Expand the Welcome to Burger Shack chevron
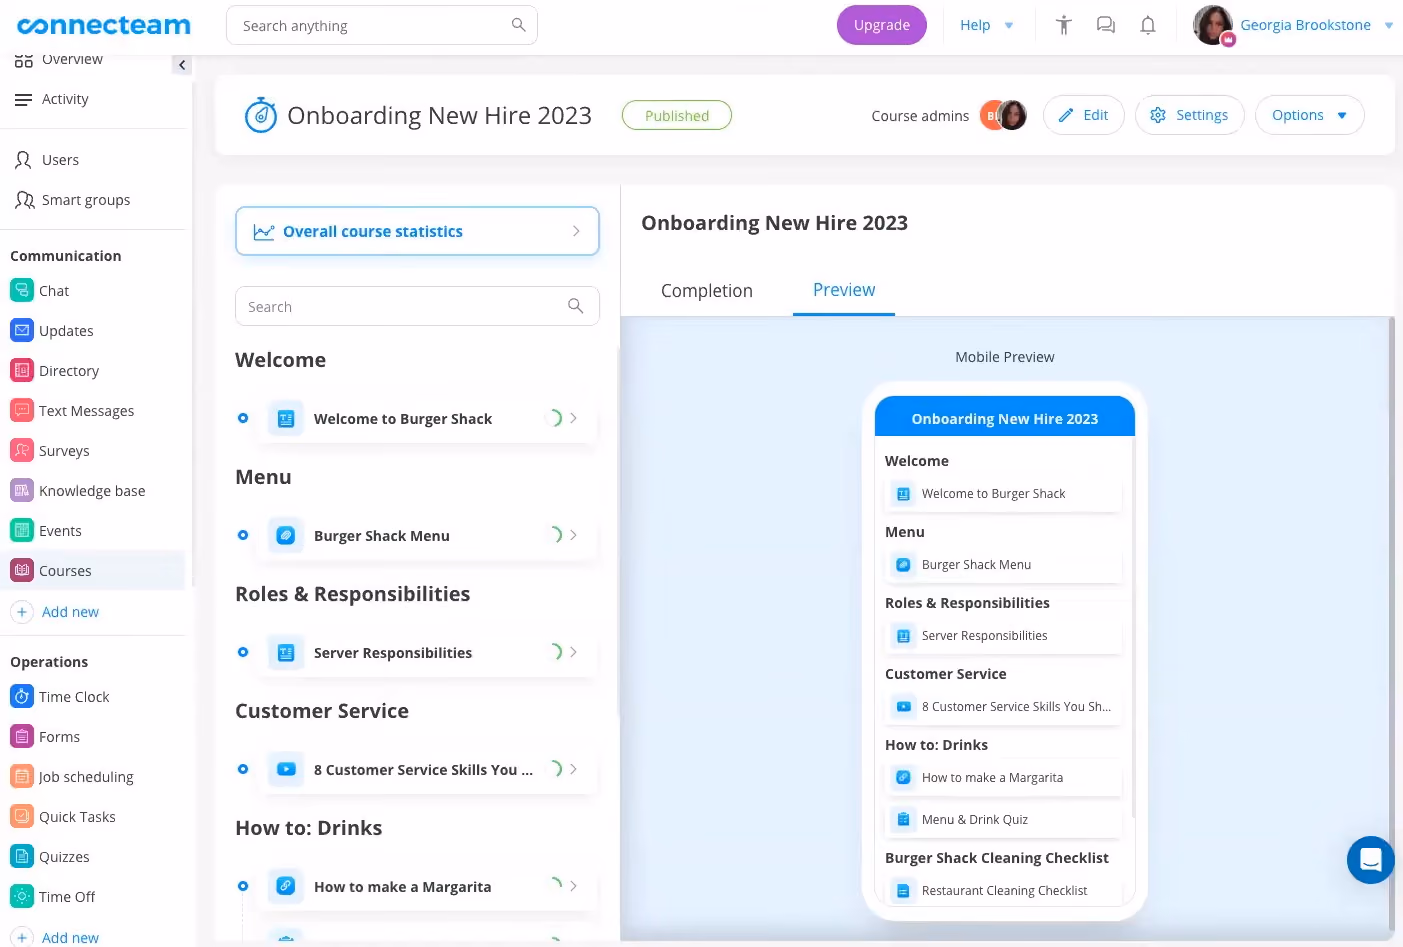The image size is (1403, 947). click(x=573, y=418)
